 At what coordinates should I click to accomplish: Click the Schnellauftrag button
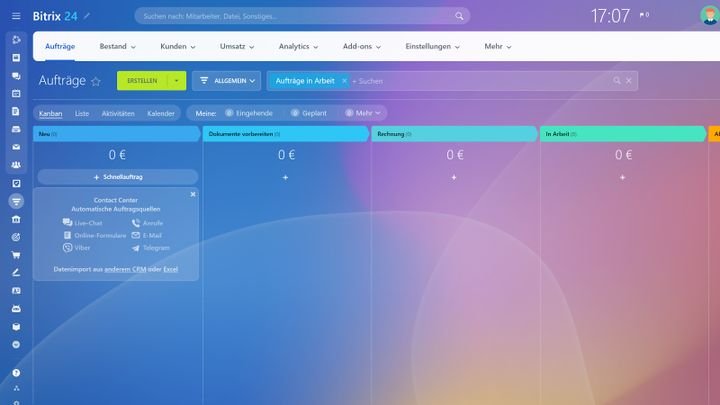(x=118, y=177)
